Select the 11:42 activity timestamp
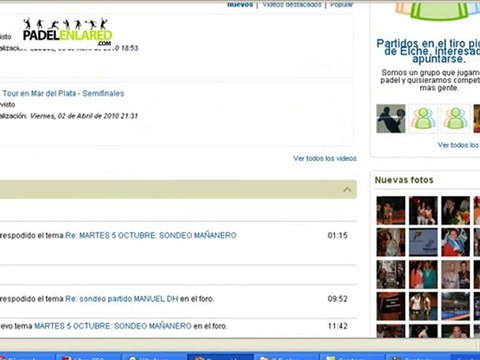 pyautogui.click(x=337, y=326)
